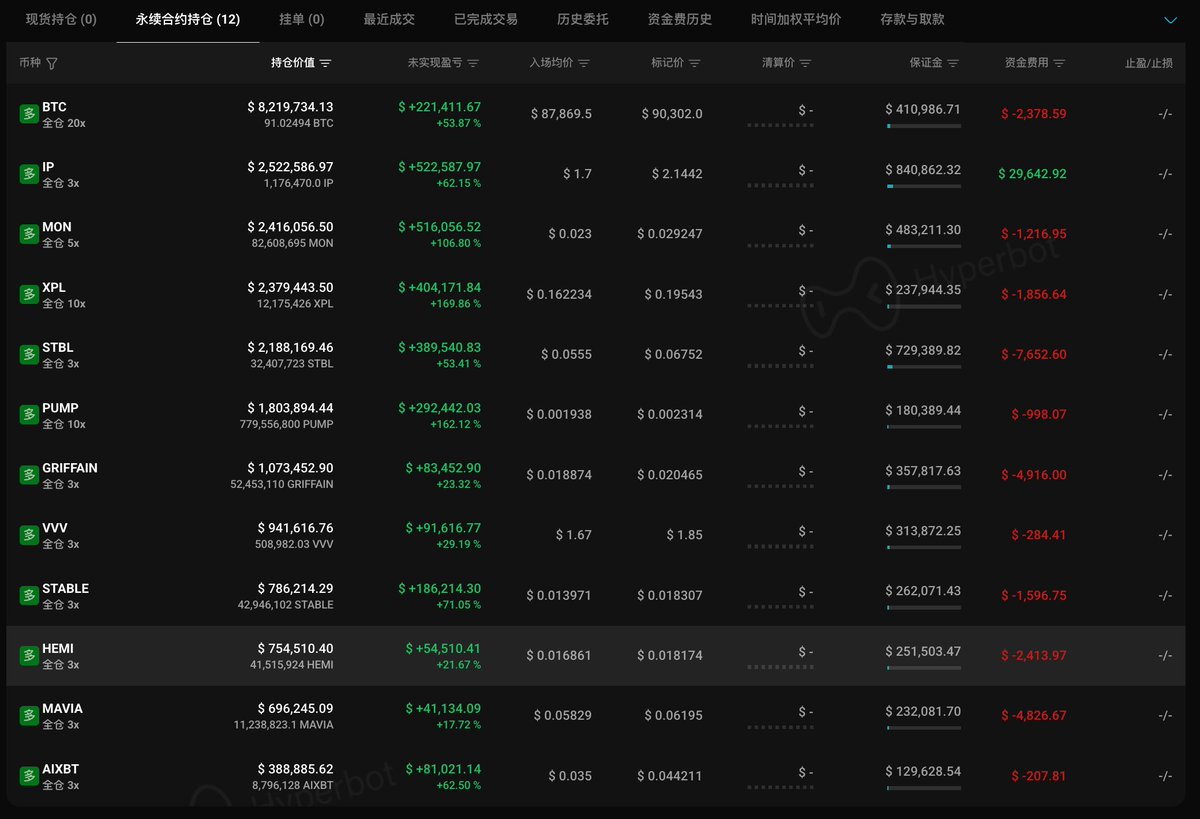Sort by the 未实现盈亏 sort icon
The image size is (1200, 819).
point(473,63)
